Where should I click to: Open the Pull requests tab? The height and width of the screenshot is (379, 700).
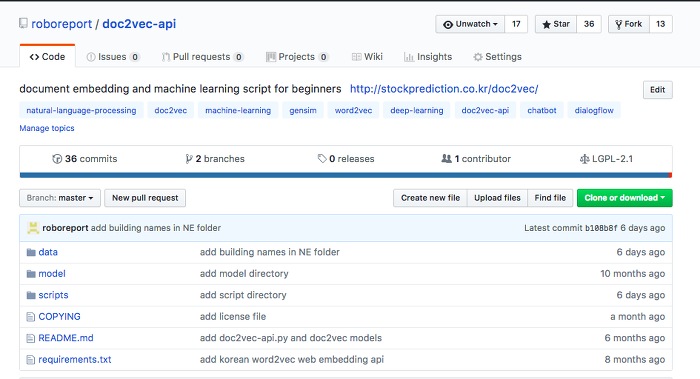pyautogui.click(x=203, y=57)
